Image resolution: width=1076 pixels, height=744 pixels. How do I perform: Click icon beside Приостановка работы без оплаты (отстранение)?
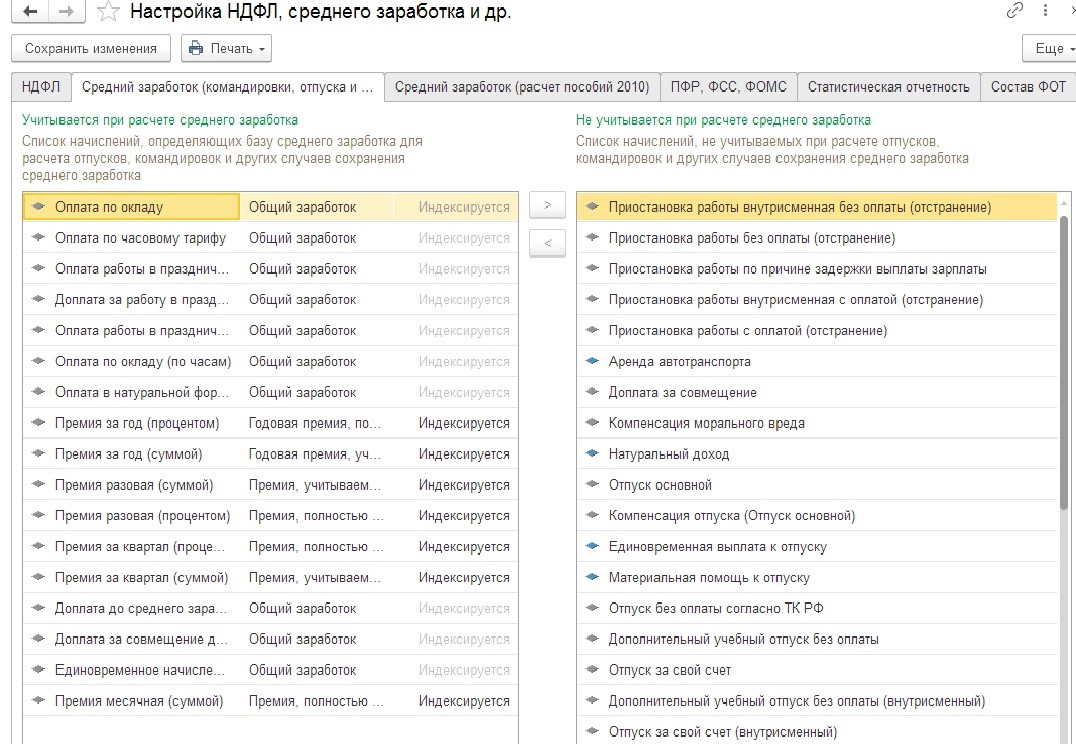pos(592,237)
